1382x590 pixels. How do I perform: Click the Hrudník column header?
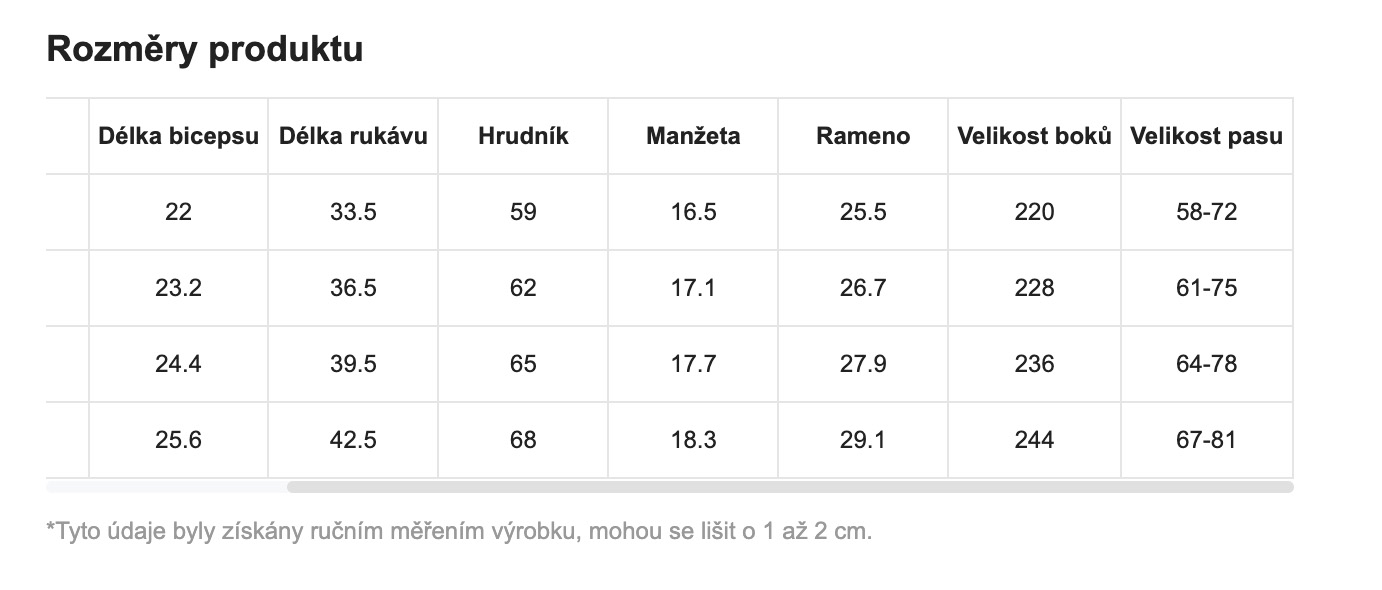coord(523,136)
